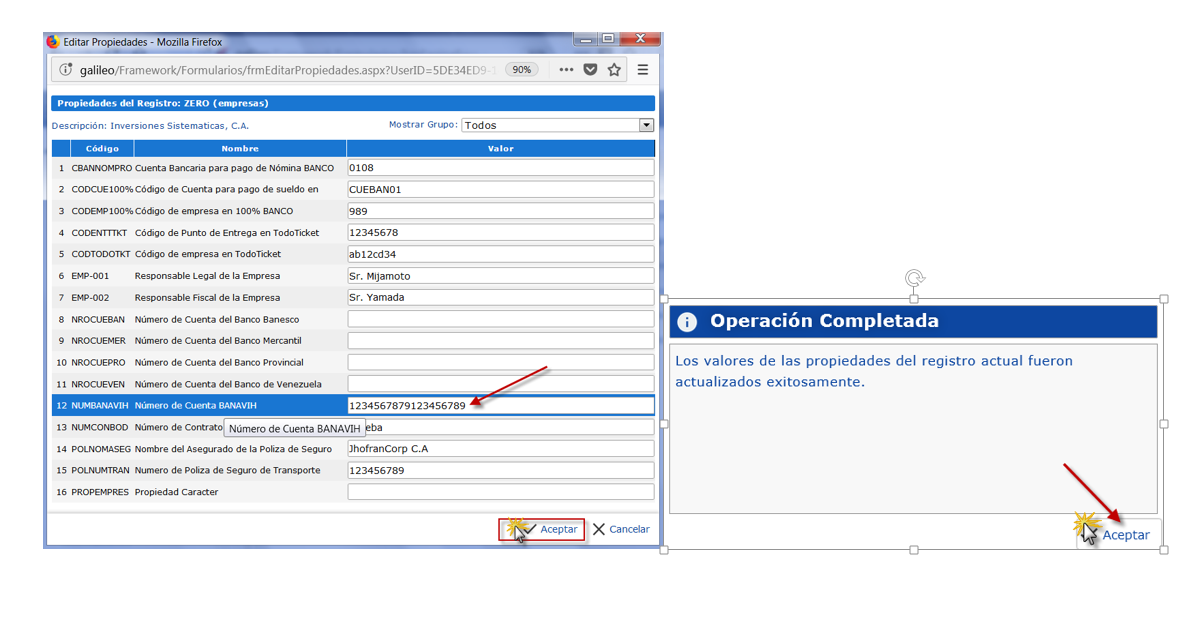The width and height of the screenshot is (1183, 623).
Task: Close the Editar Propiedades Firefox window
Action: (640, 38)
